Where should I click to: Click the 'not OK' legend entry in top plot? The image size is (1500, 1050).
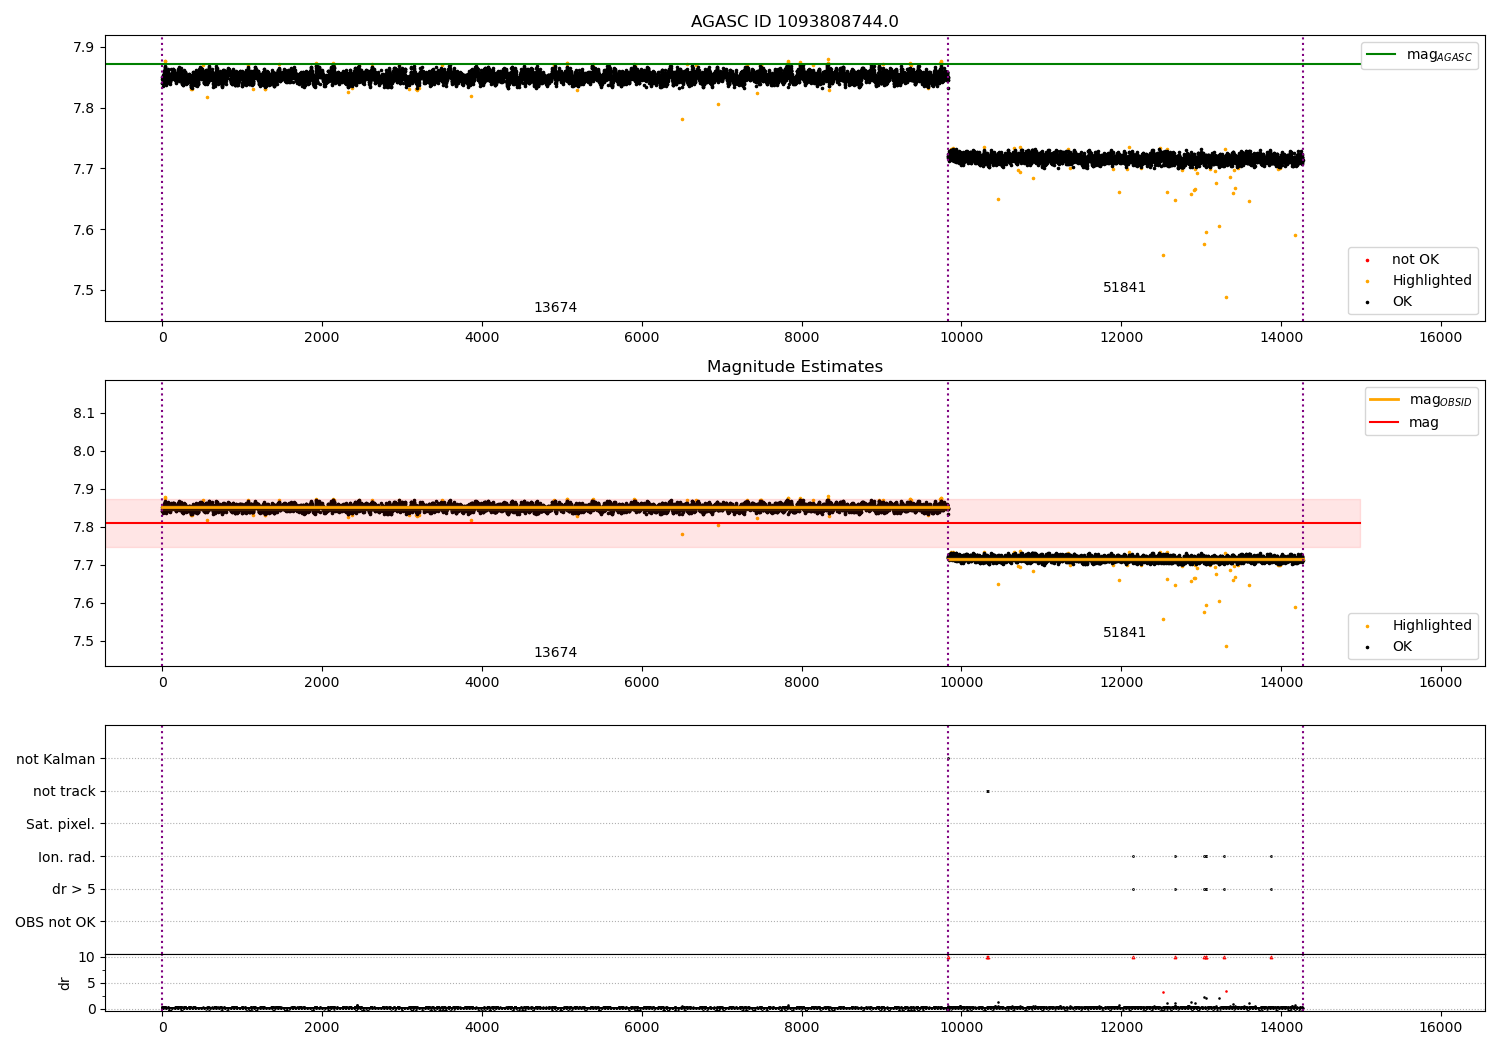(x=1403, y=260)
